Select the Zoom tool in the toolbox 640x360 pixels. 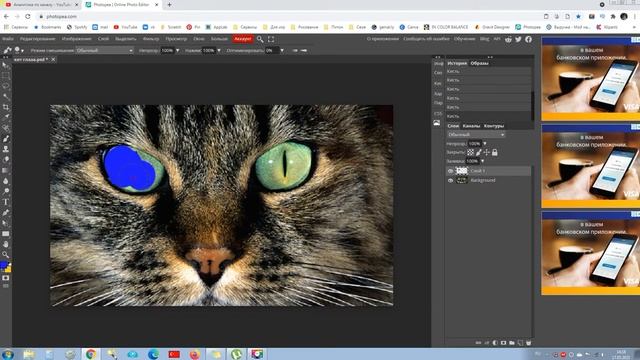5,255
